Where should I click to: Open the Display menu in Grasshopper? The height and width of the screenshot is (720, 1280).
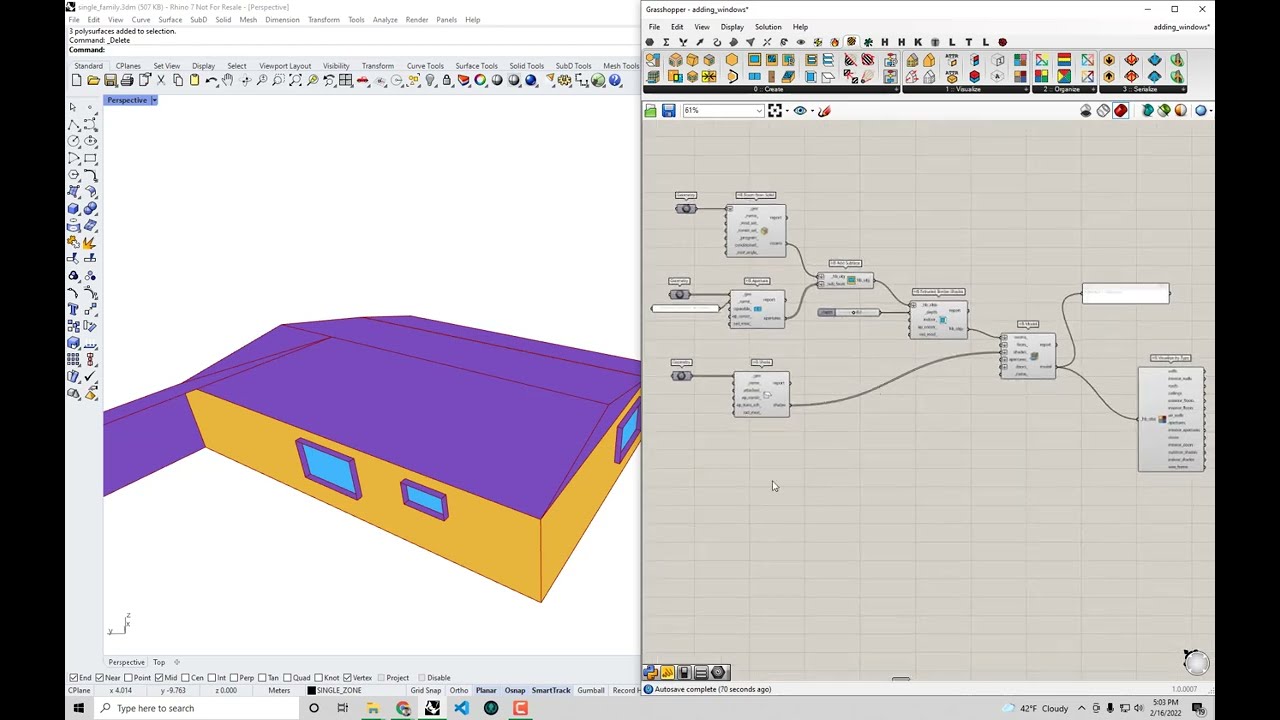(x=732, y=27)
